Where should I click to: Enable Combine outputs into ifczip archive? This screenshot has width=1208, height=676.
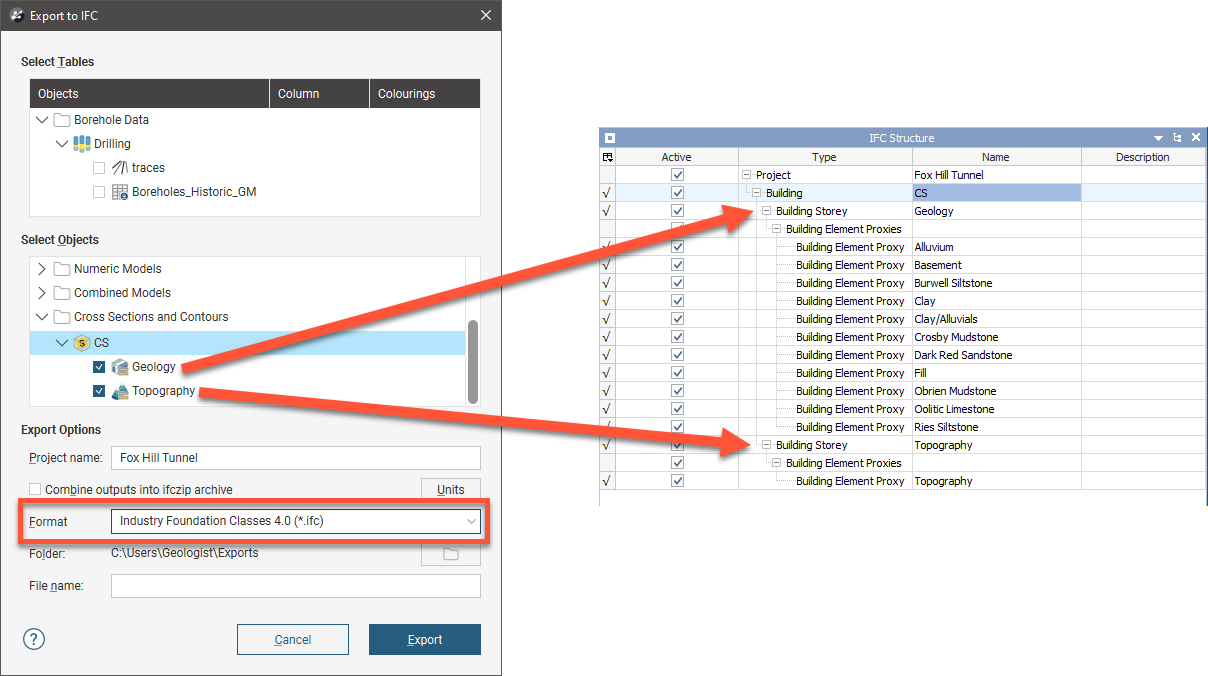click(x=36, y=490)
